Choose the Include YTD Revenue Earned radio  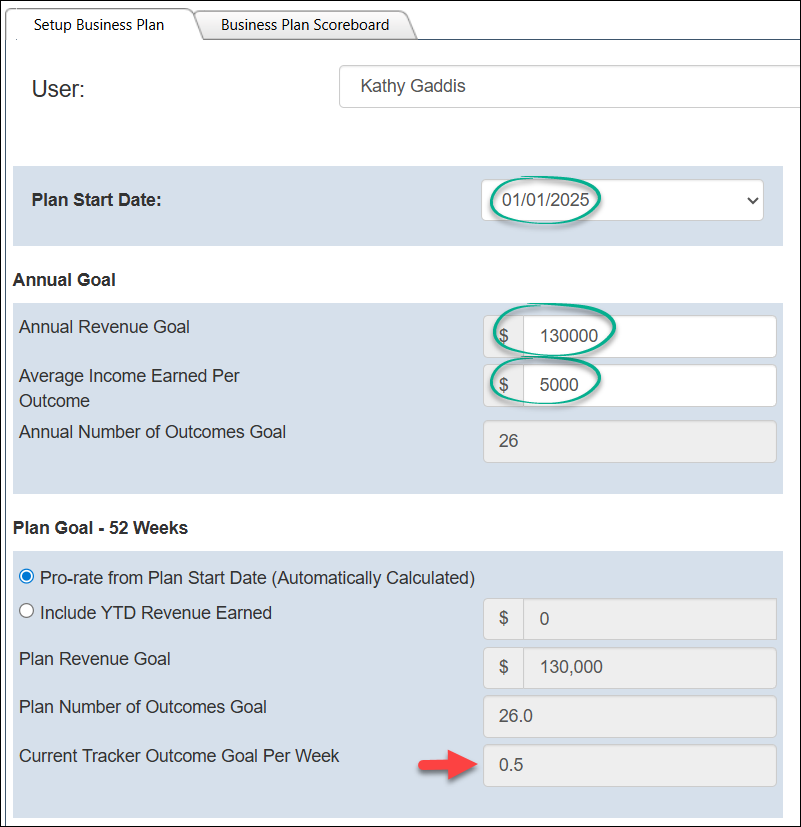[27, 612]
